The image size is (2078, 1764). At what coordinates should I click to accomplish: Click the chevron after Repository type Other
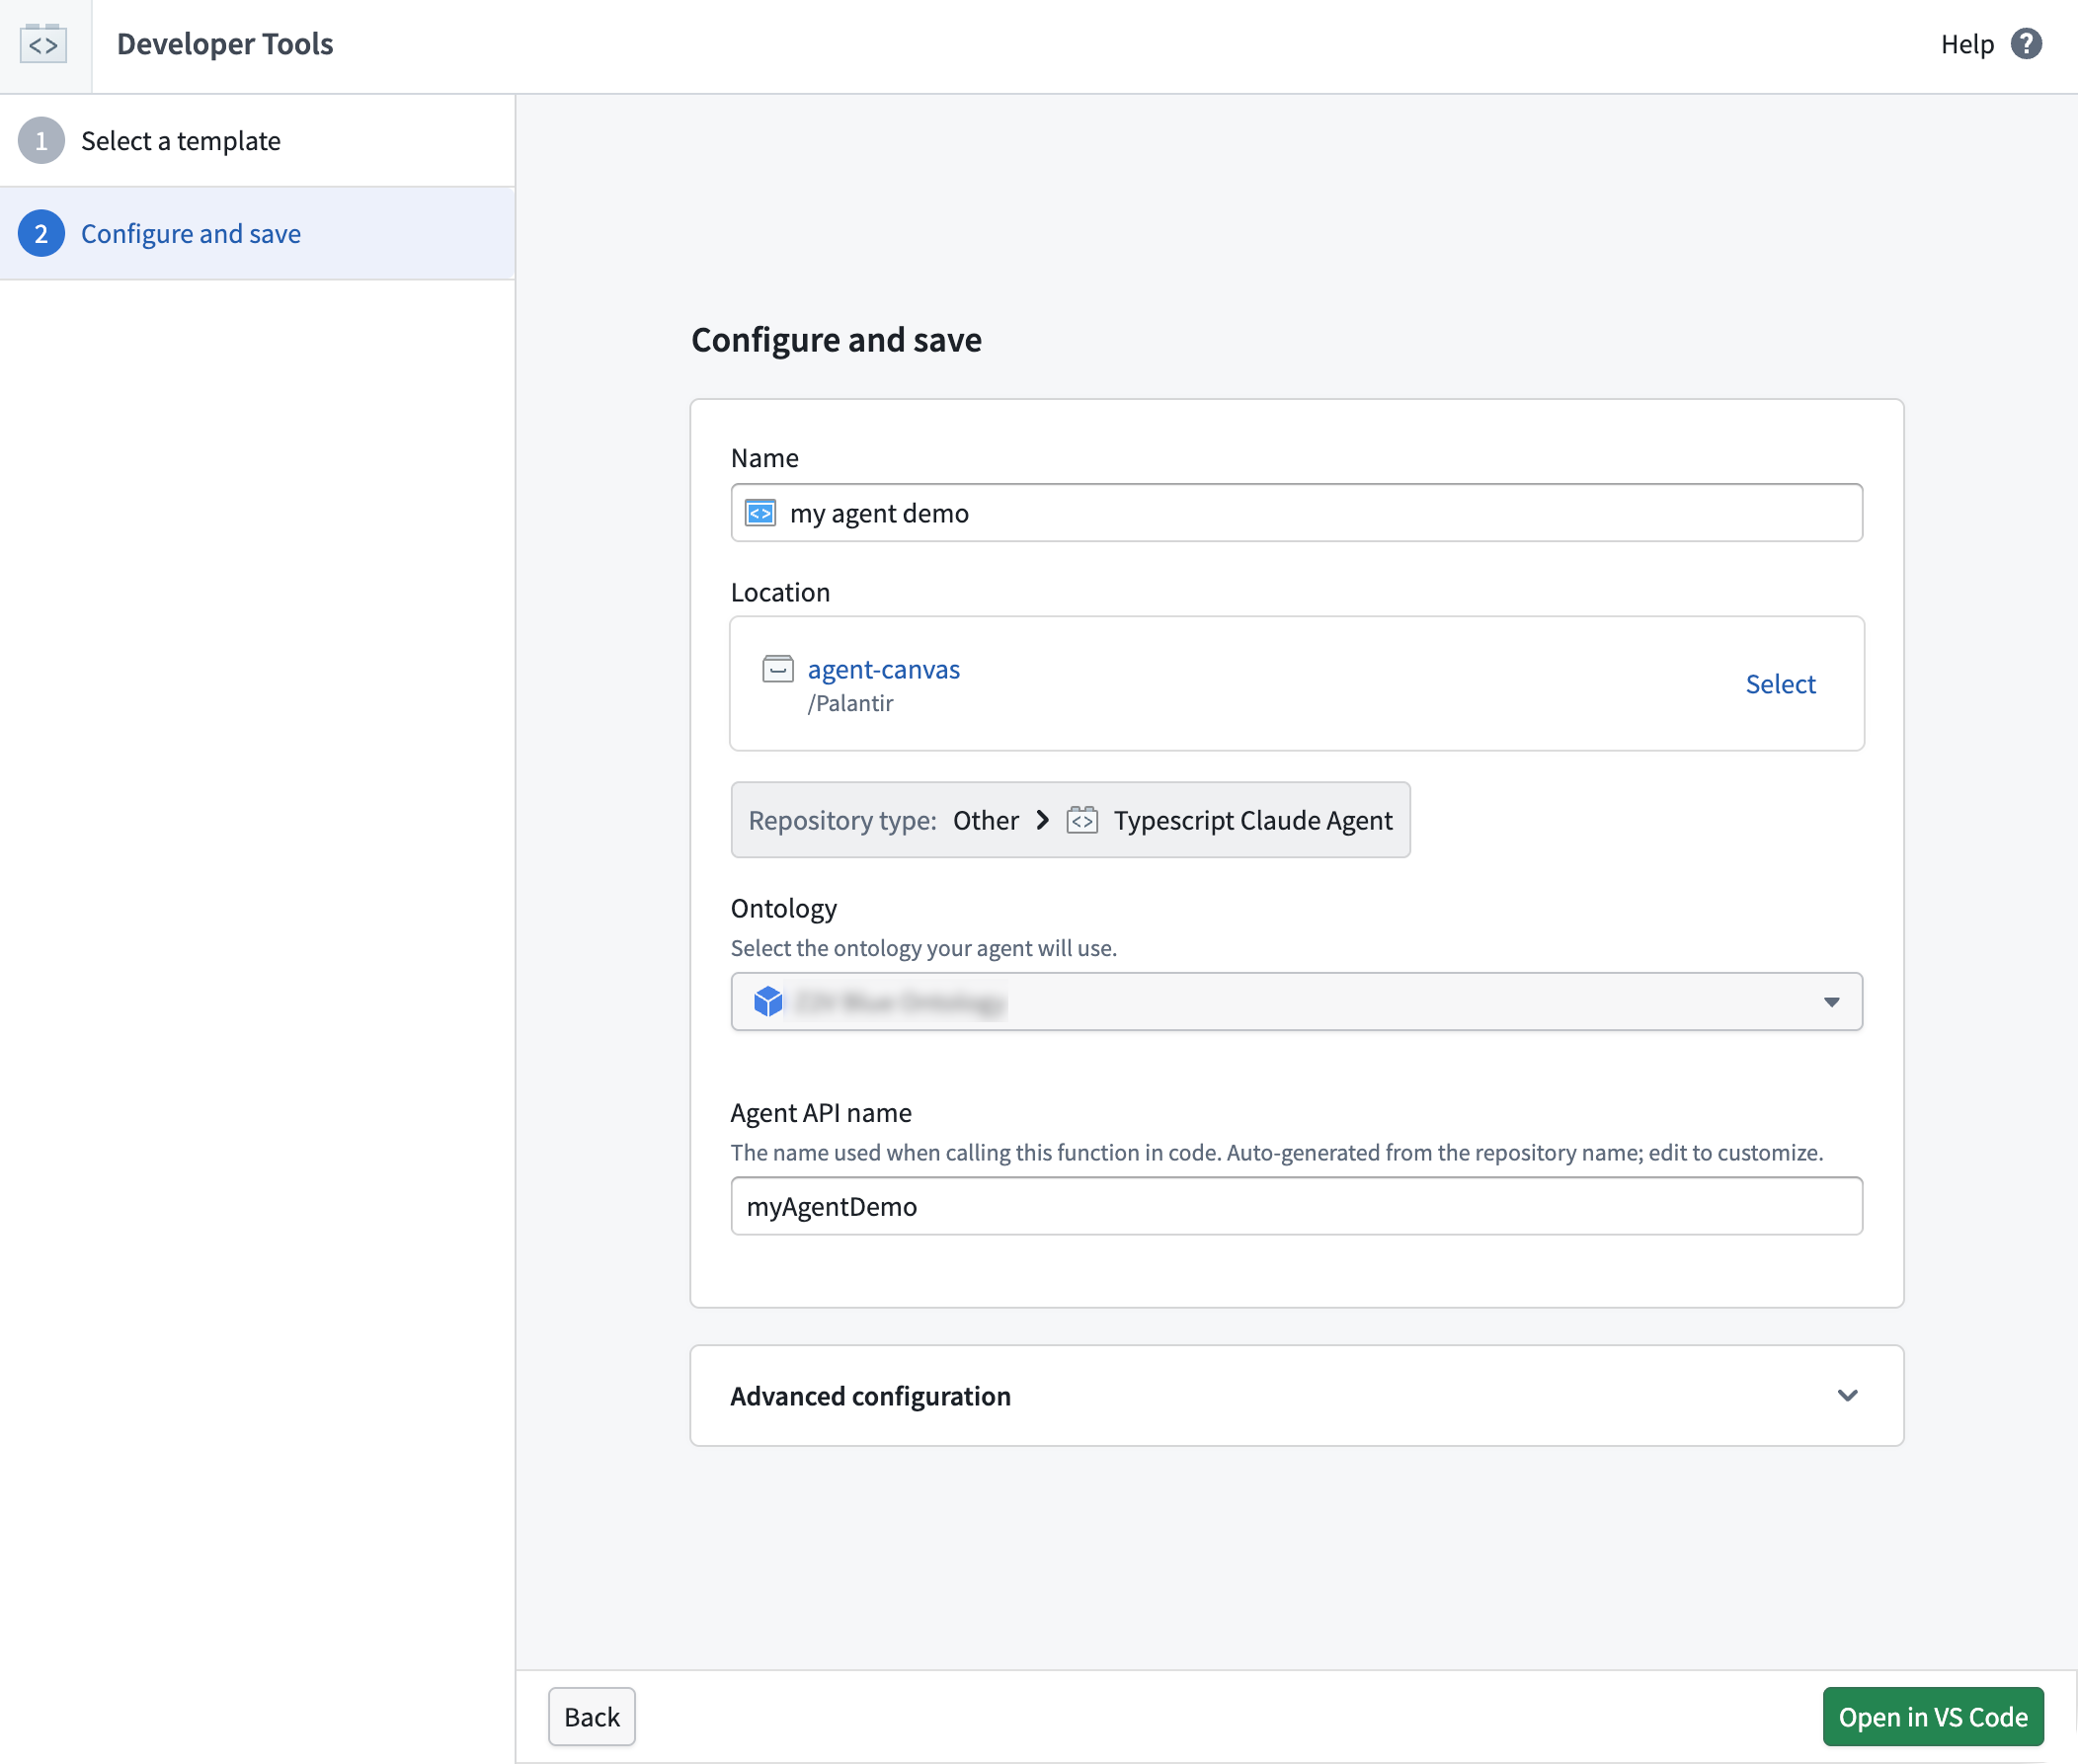pos(1042,820)
